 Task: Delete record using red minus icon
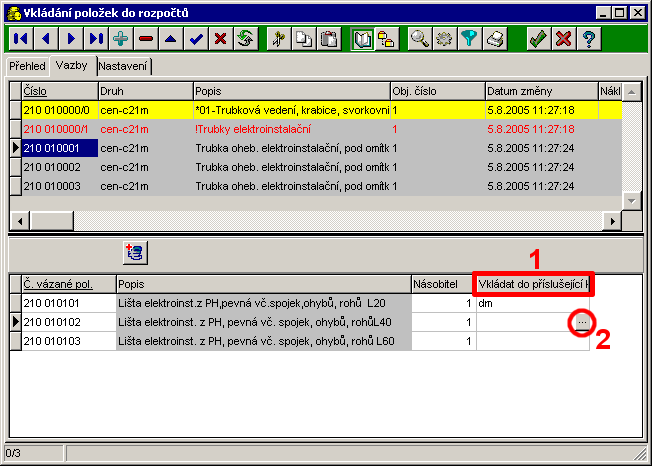click(x=146, y=39)
